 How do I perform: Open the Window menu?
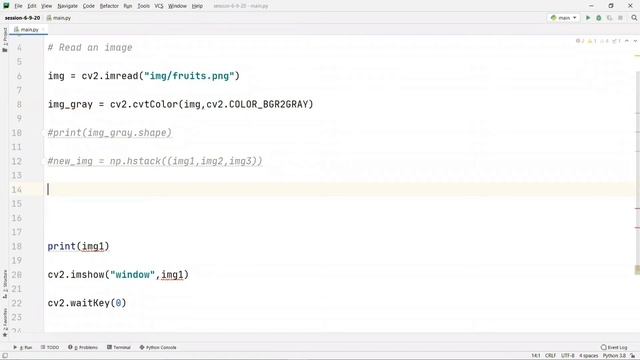pyautogui.click(x=177, y=6)
